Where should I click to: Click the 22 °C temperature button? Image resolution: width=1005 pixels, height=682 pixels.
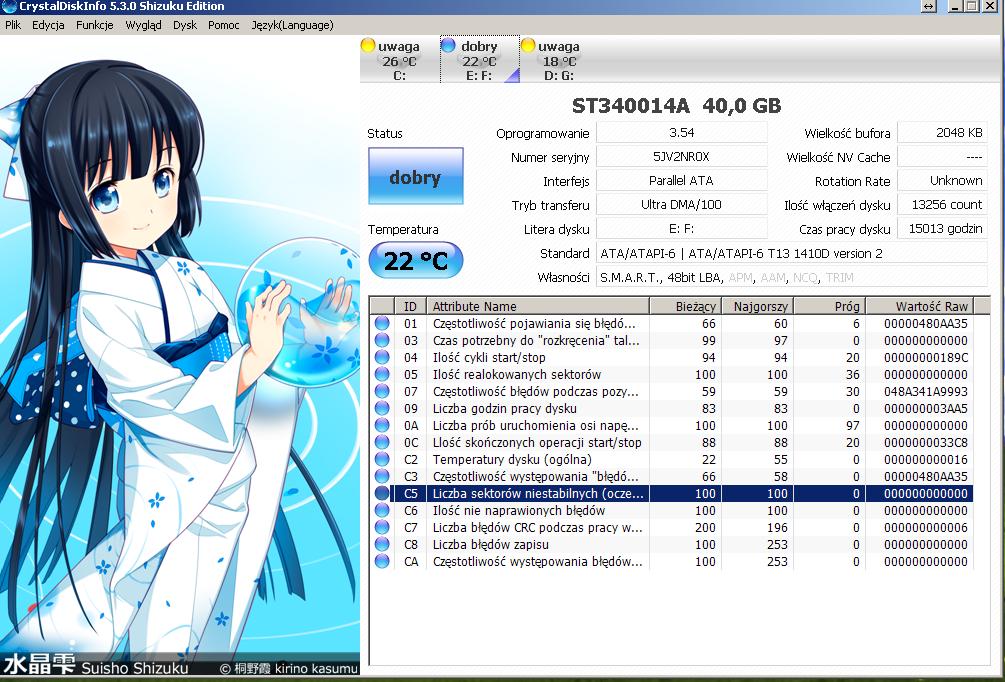(415, 260)
